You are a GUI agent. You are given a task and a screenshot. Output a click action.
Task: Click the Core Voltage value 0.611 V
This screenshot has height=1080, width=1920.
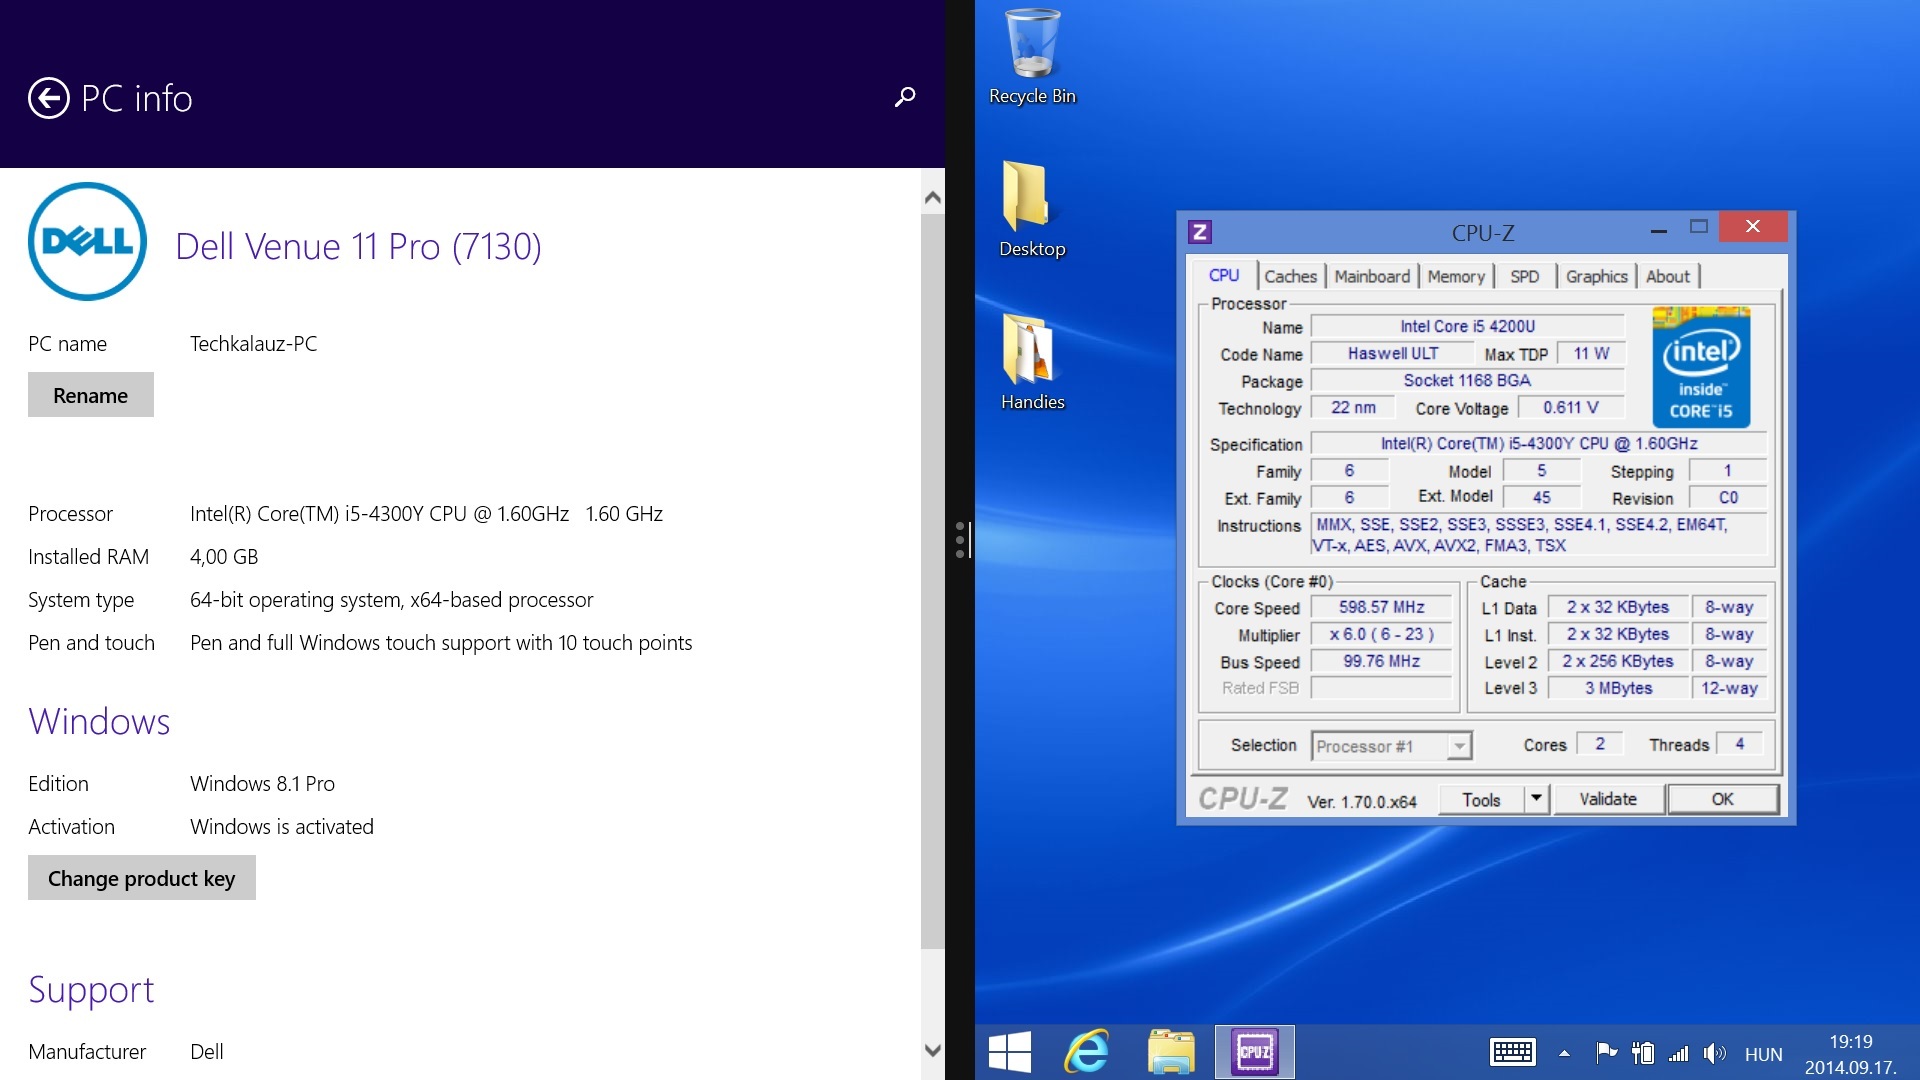point(1571,407)
